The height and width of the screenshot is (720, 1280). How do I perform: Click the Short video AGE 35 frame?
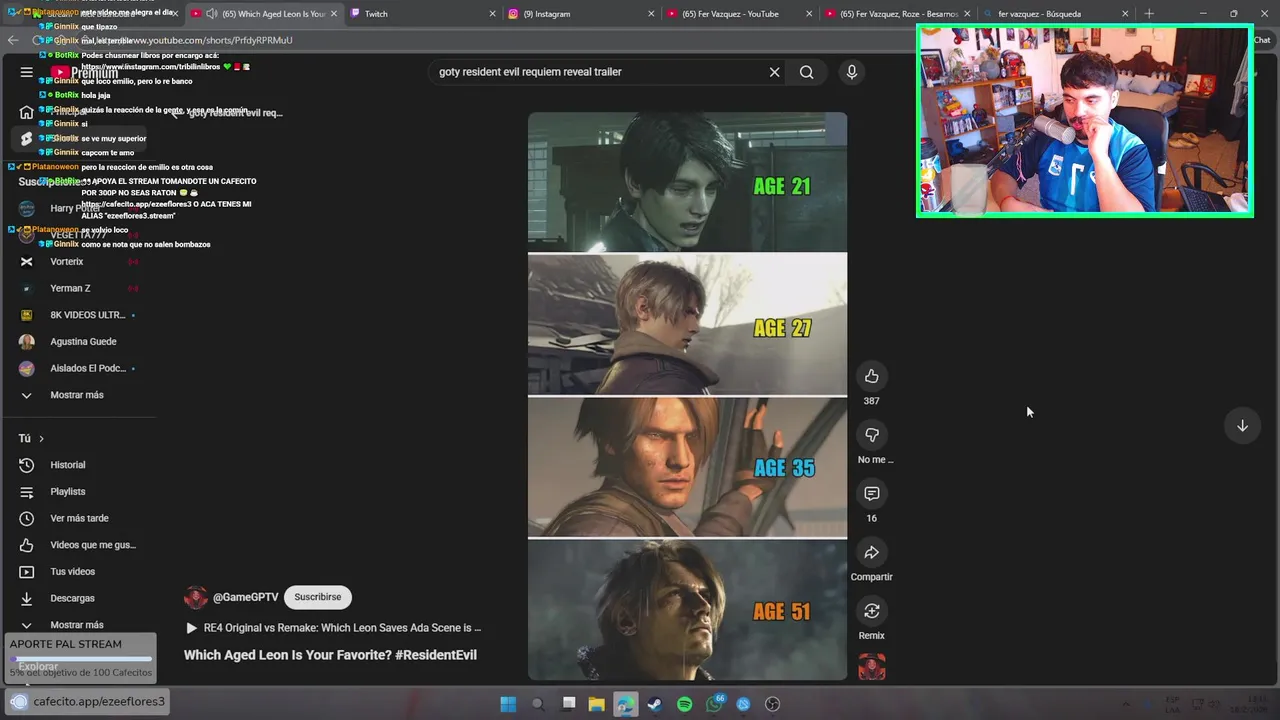pyautogui.click(x=687, y=468)
